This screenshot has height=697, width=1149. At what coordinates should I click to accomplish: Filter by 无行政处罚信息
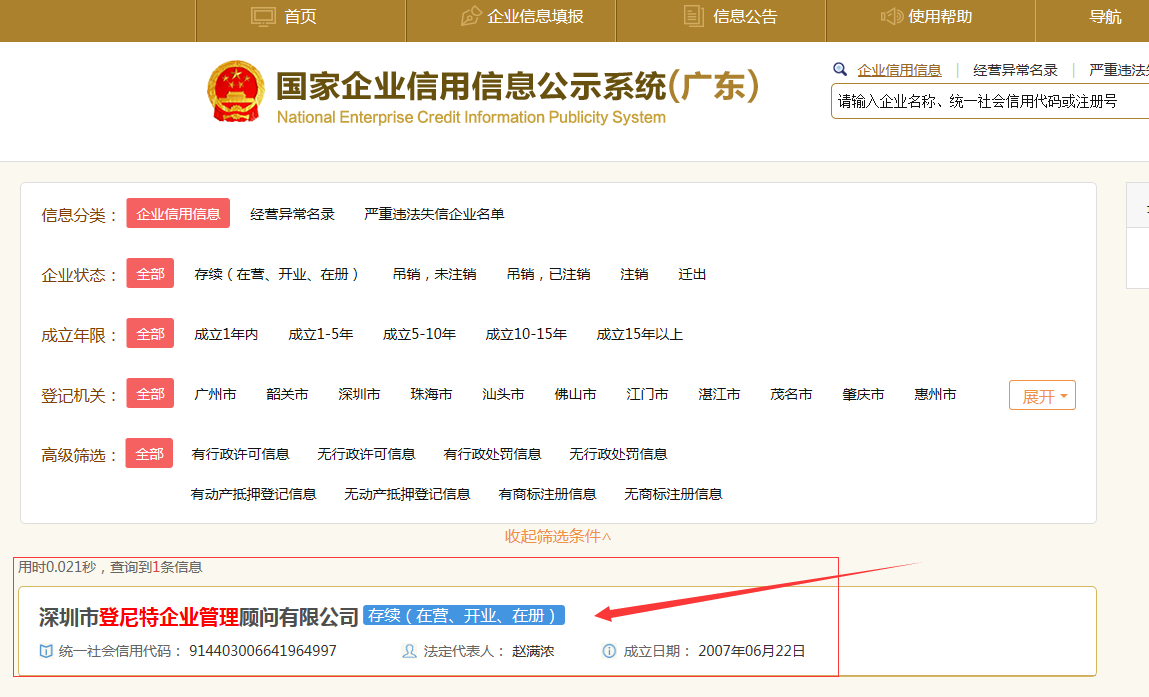[x=618, y=454]
